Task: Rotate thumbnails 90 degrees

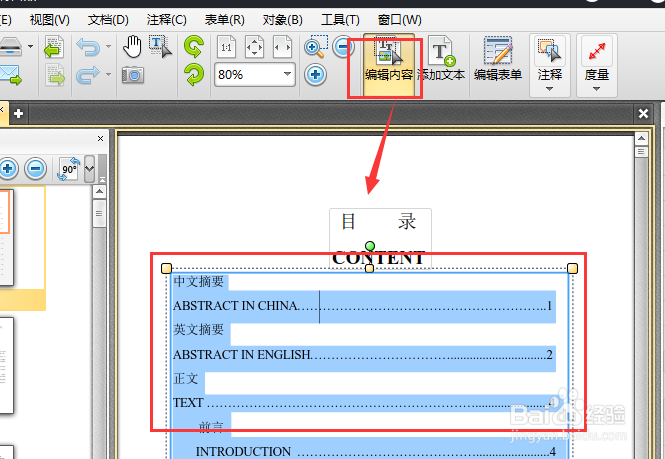Action: coord(69,169)
